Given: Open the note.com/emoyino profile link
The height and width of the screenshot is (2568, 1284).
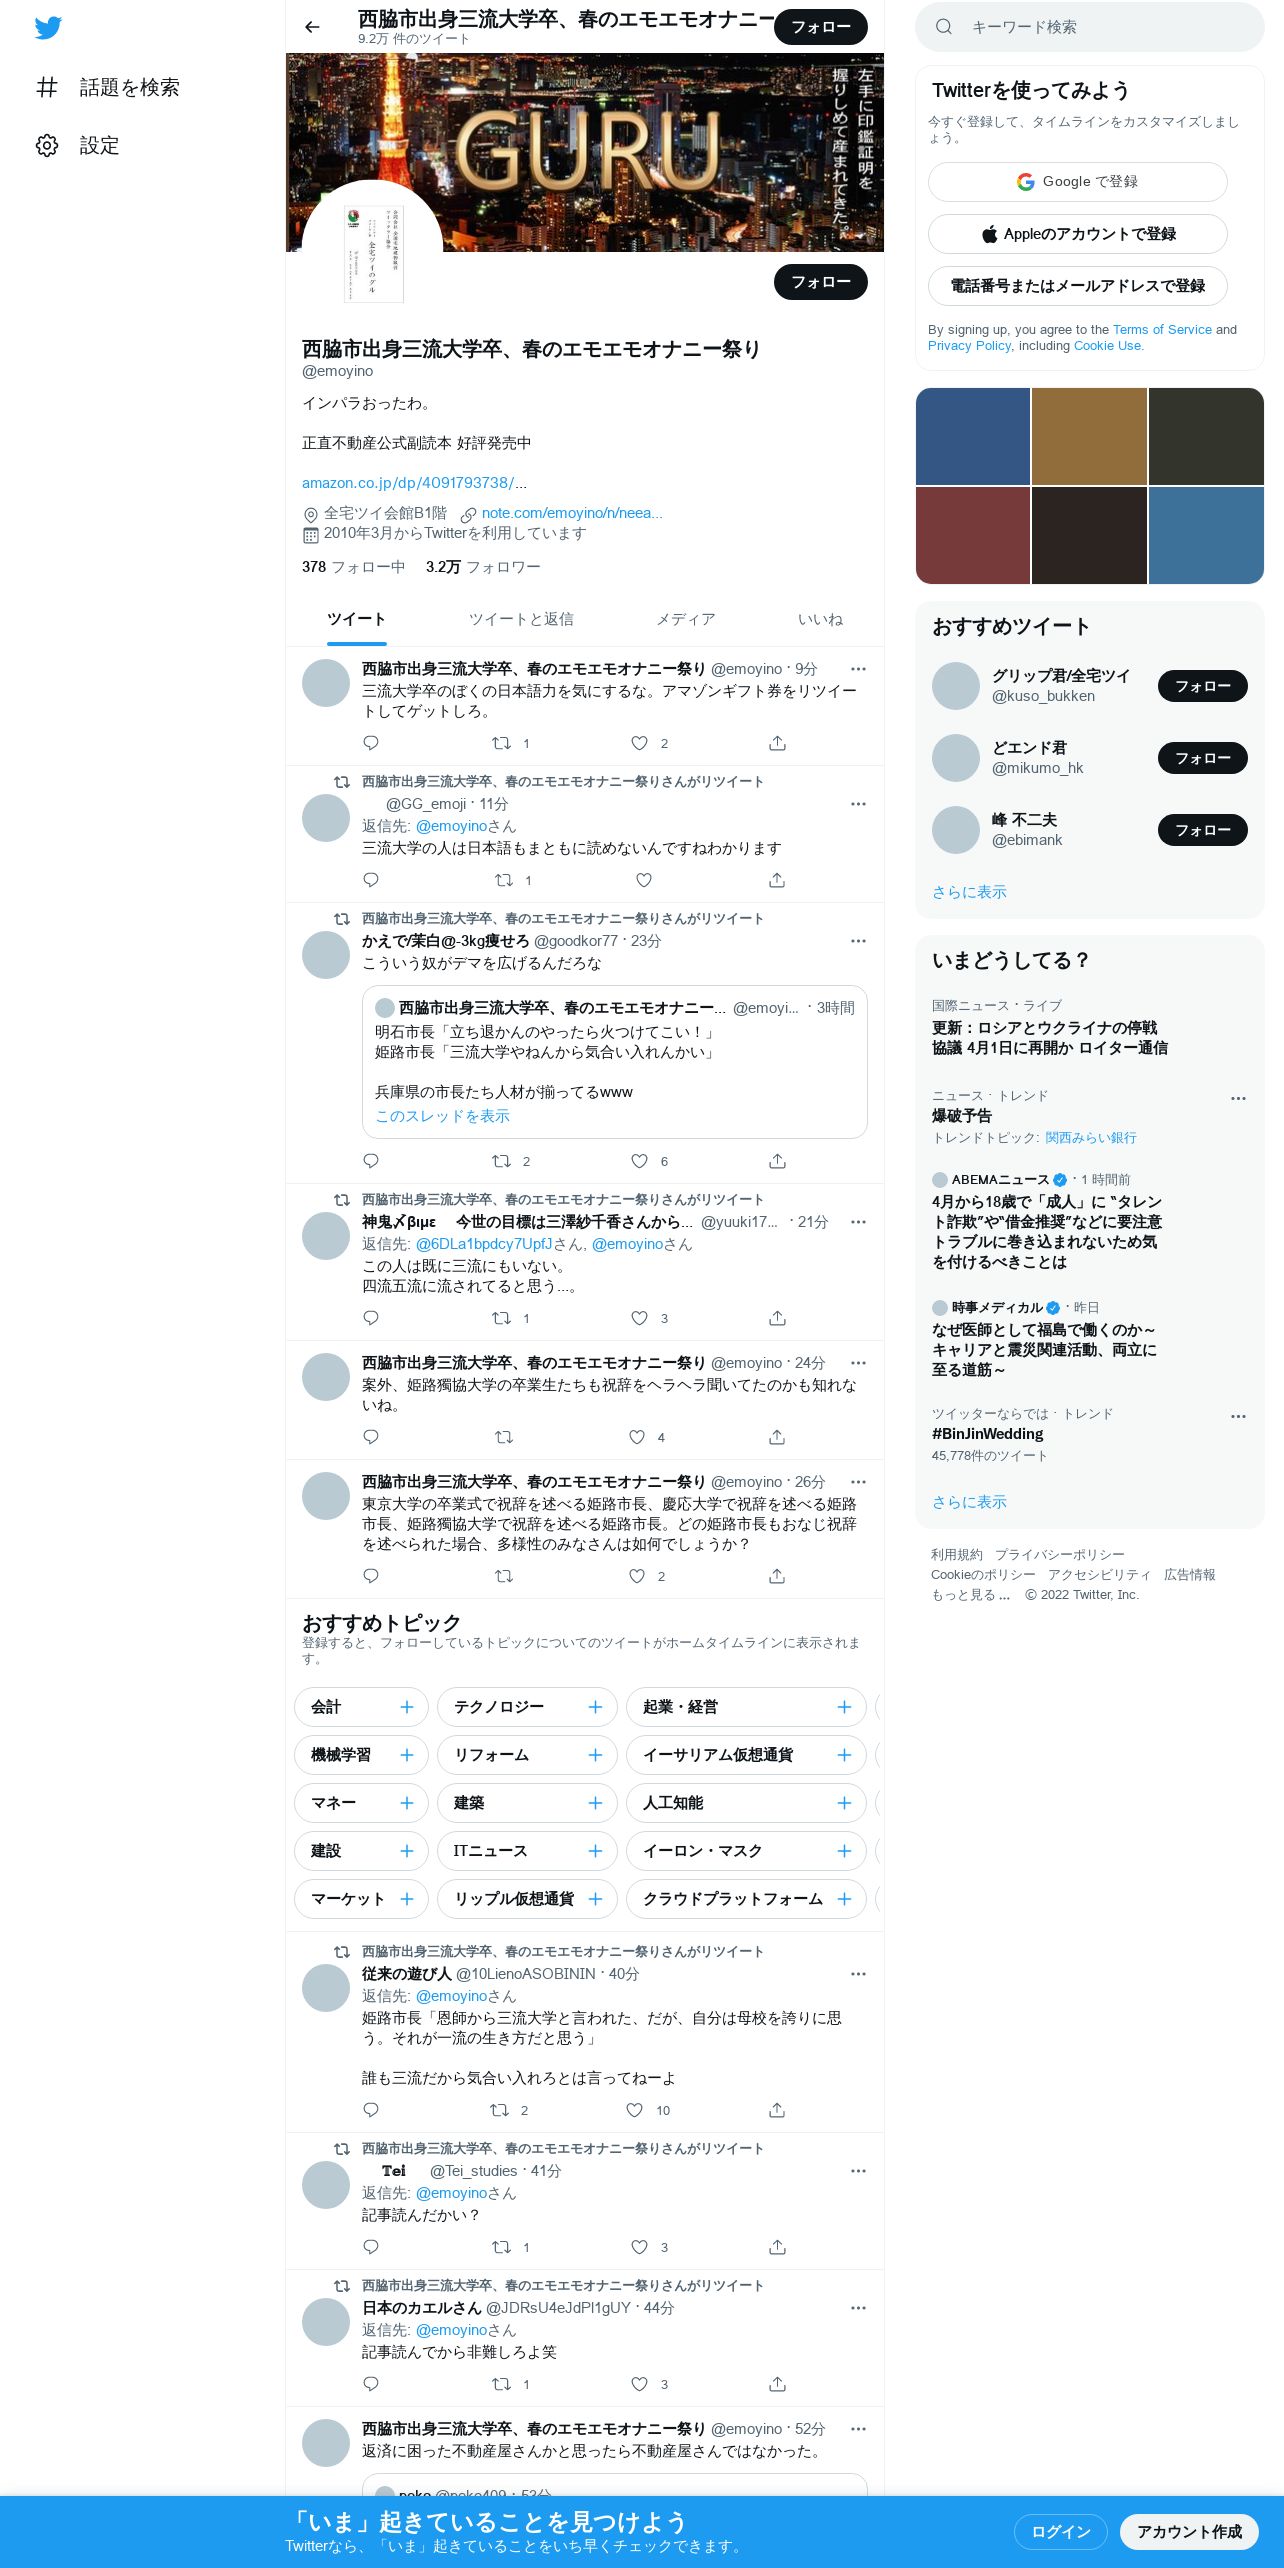Looking at the screenshot, I should [x=572, y=513].
